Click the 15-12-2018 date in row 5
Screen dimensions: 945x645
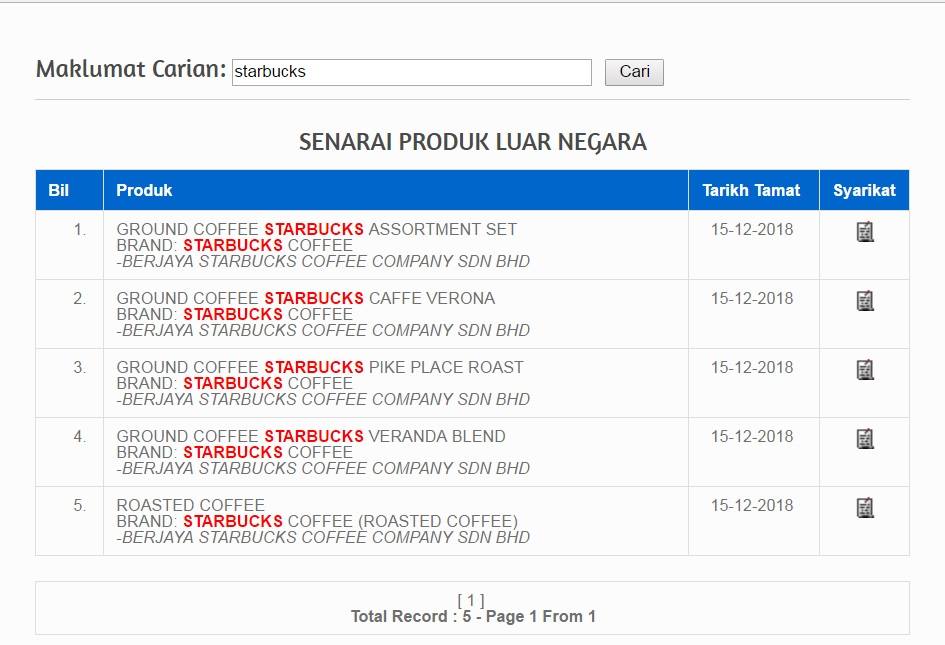click(x=752, y=505)
